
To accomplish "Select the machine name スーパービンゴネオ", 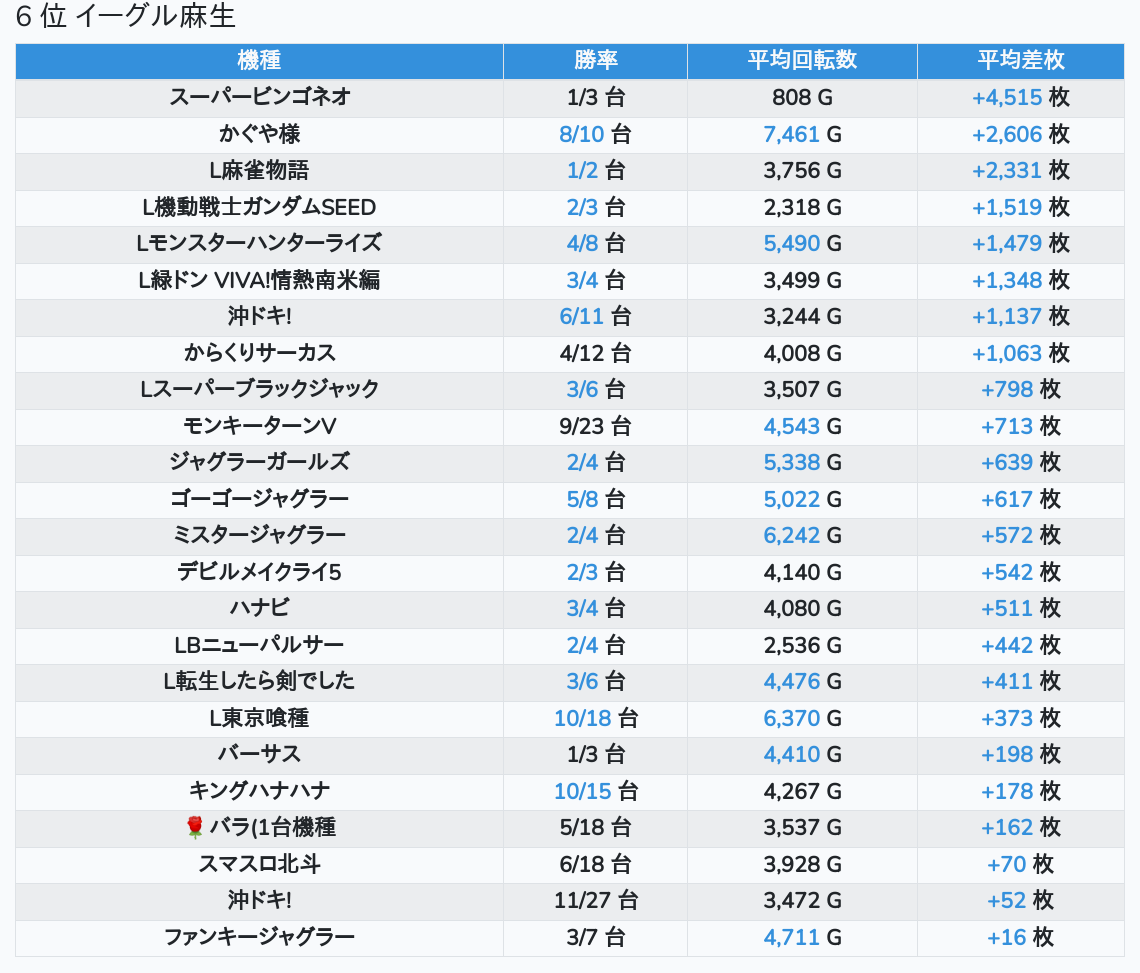I will pos(260,97).
